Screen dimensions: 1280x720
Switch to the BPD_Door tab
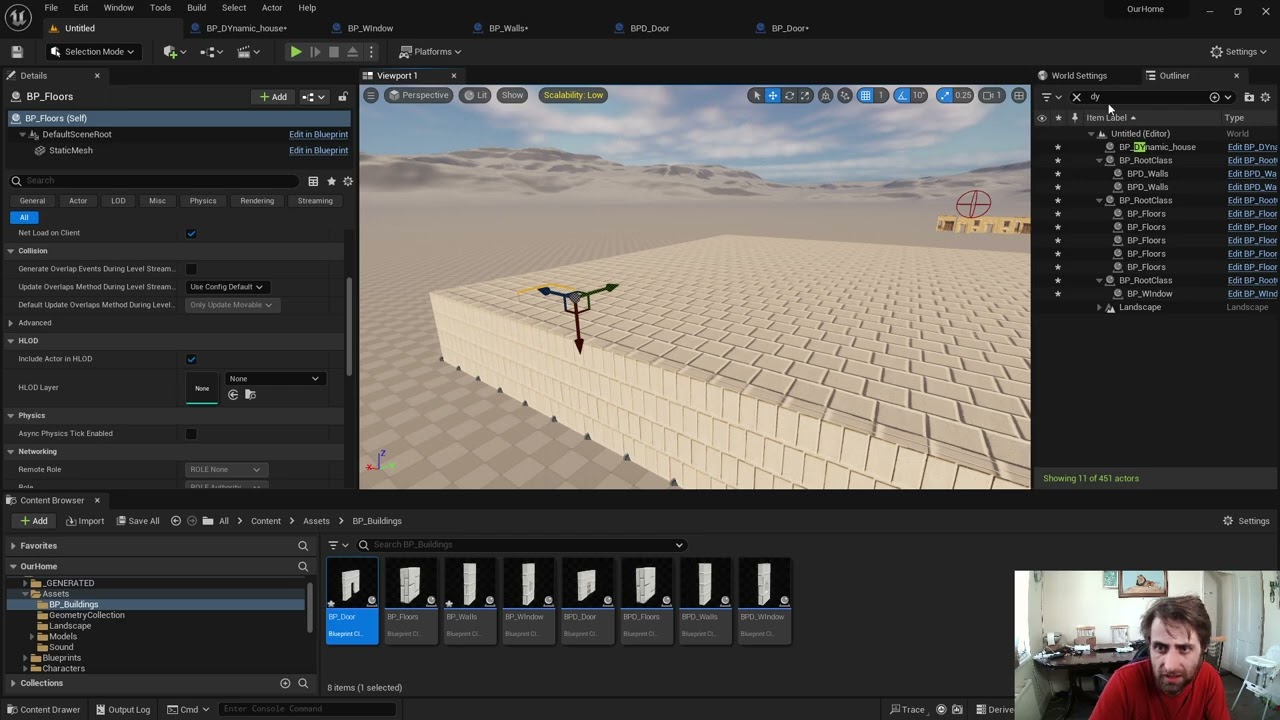coord(650,28)
